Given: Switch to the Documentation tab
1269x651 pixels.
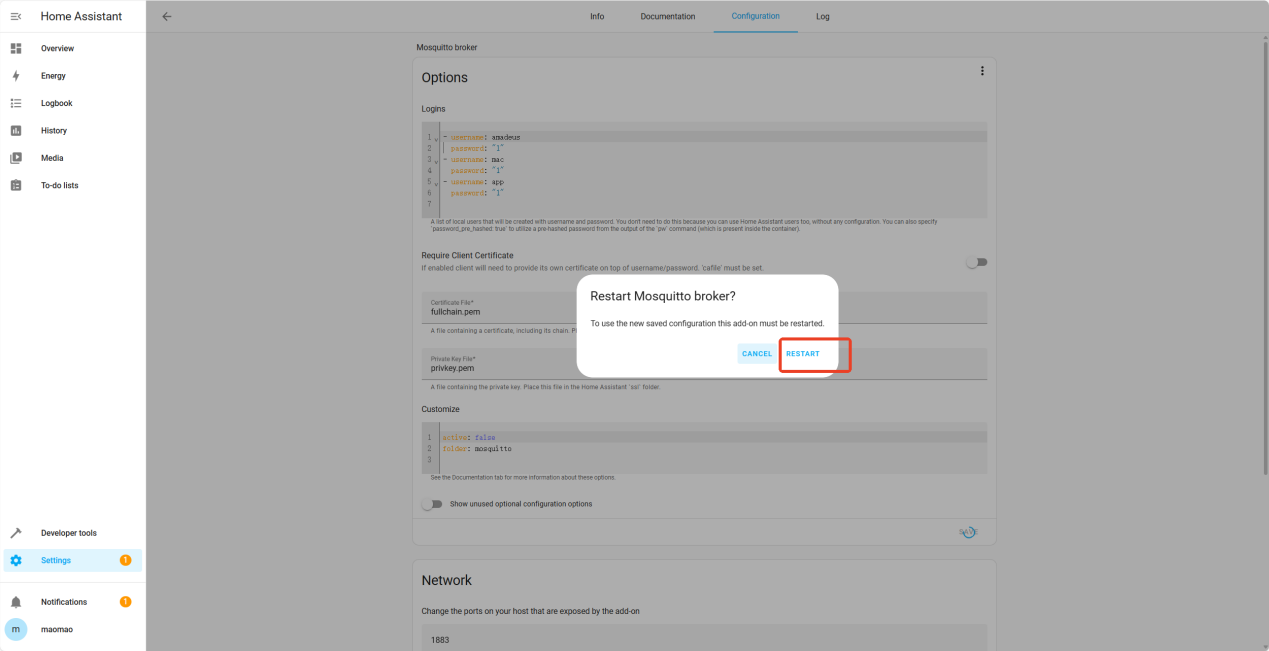Looking at the screenshot, I should (668, 16).
